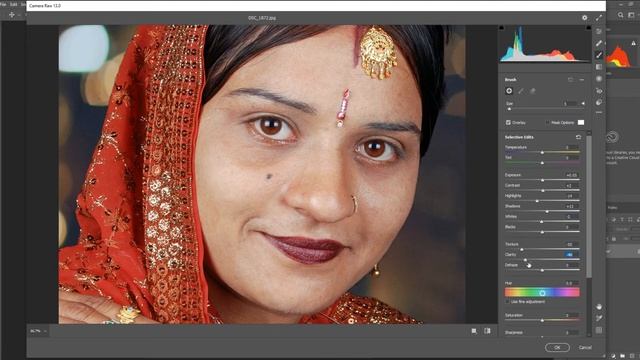The image size is (640, 360).
Task: Click the Brush Size slider handle
Action: tap(509, 109)
